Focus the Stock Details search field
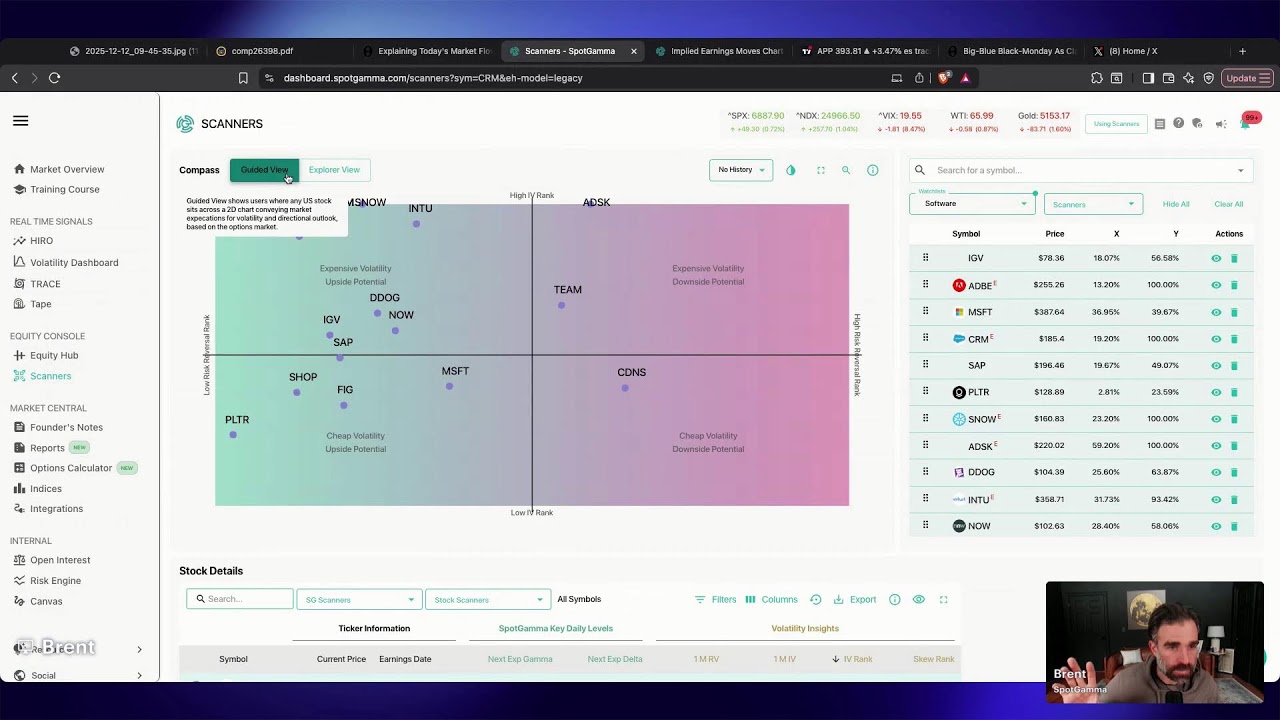1280x720 pixels. coord(240,599)
